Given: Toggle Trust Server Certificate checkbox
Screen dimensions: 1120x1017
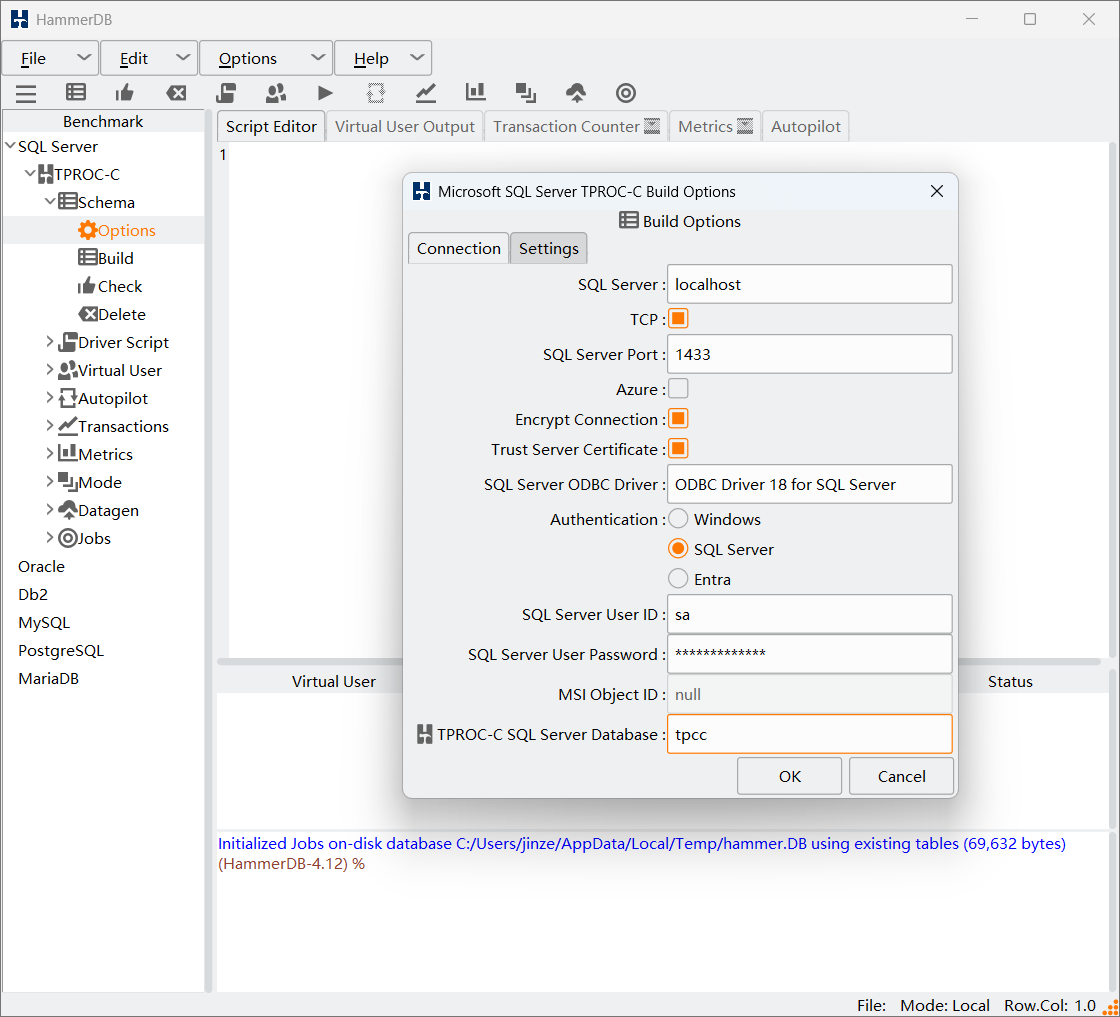Looking at the screenshot, I should pos(678,449).
